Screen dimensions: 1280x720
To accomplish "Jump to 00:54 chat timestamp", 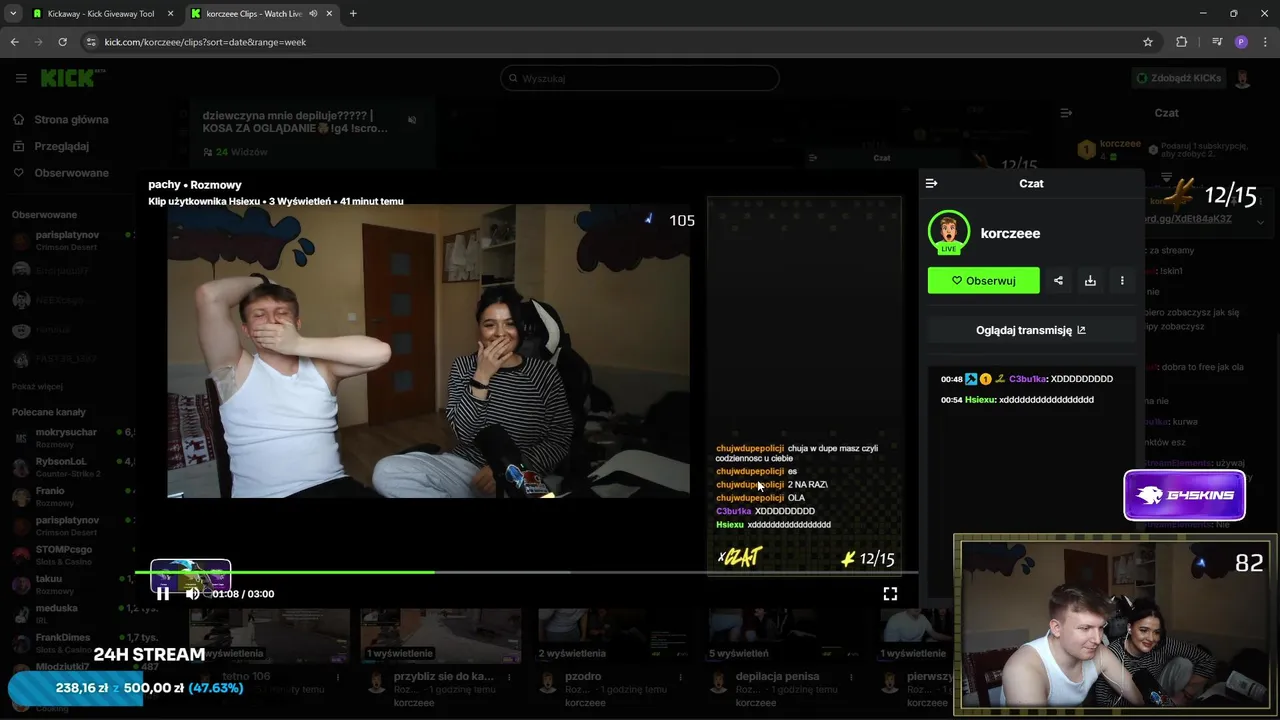I will pos(951,400).
